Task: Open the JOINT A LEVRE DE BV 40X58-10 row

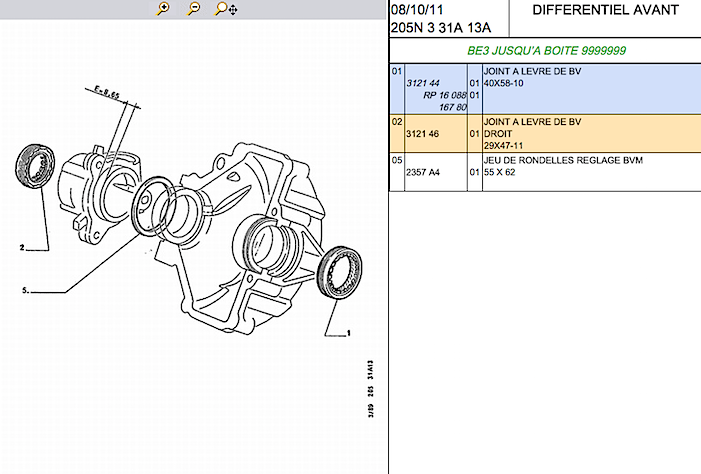Action: click(545, 89)
